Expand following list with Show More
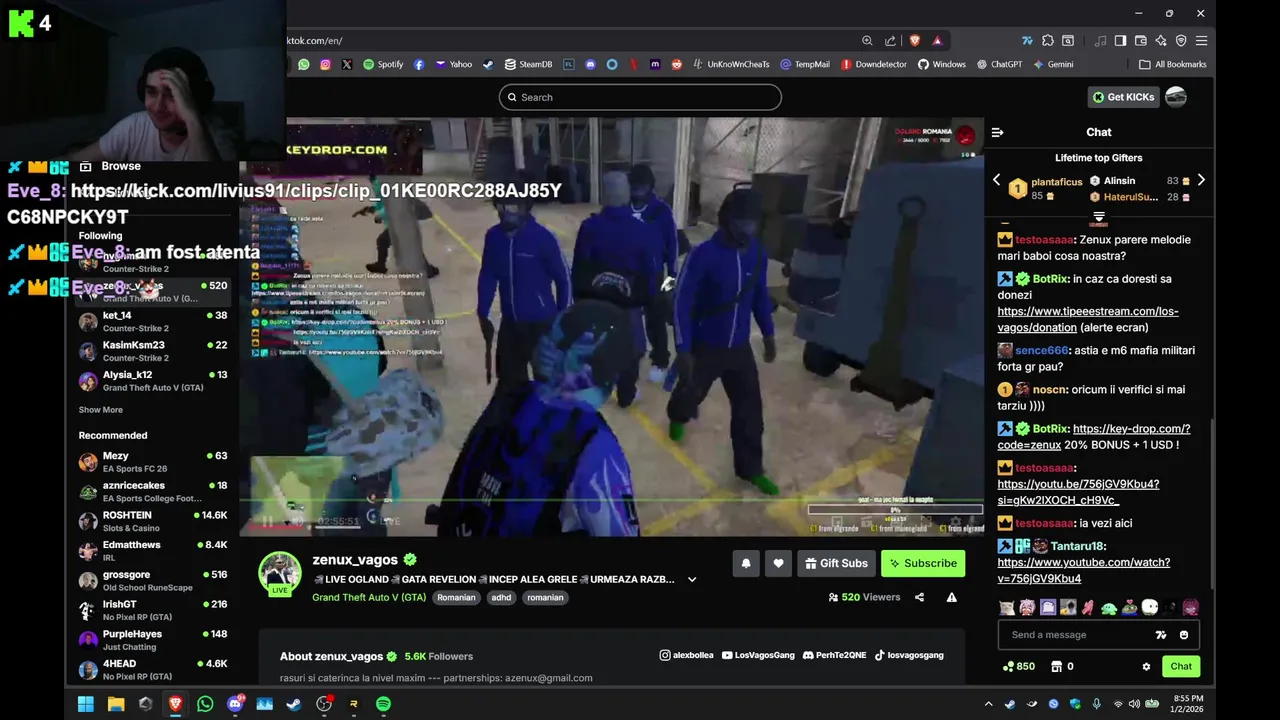1280x720 pixels. 101,410
